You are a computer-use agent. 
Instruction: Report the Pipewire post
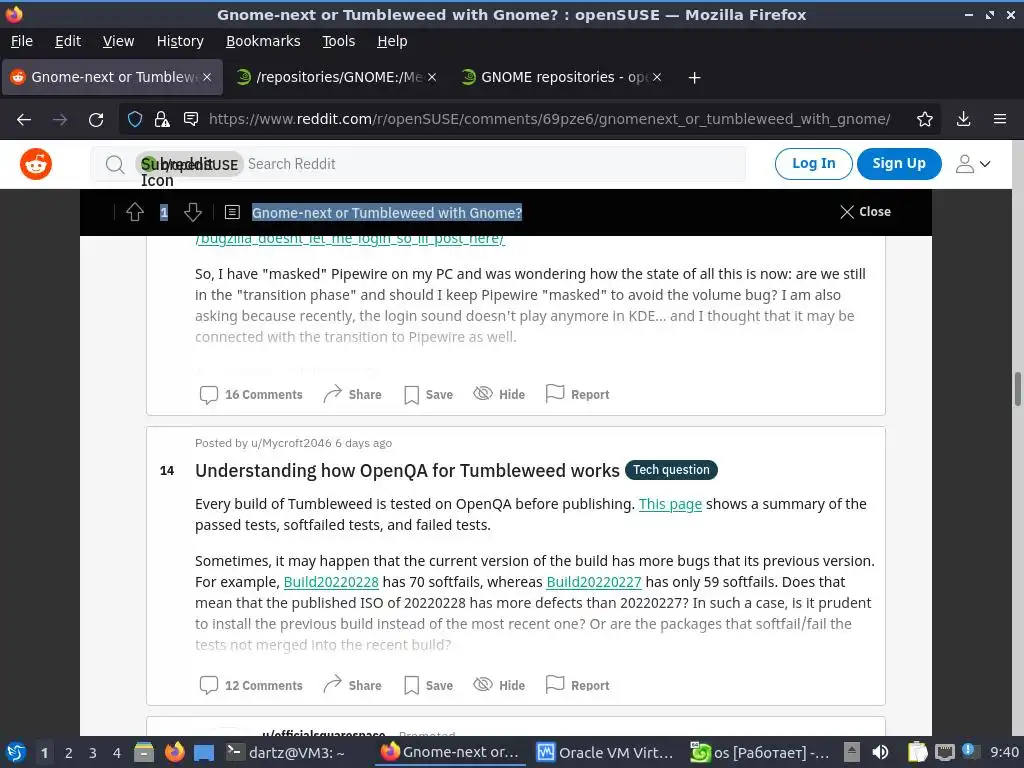(x=577, y=394)
